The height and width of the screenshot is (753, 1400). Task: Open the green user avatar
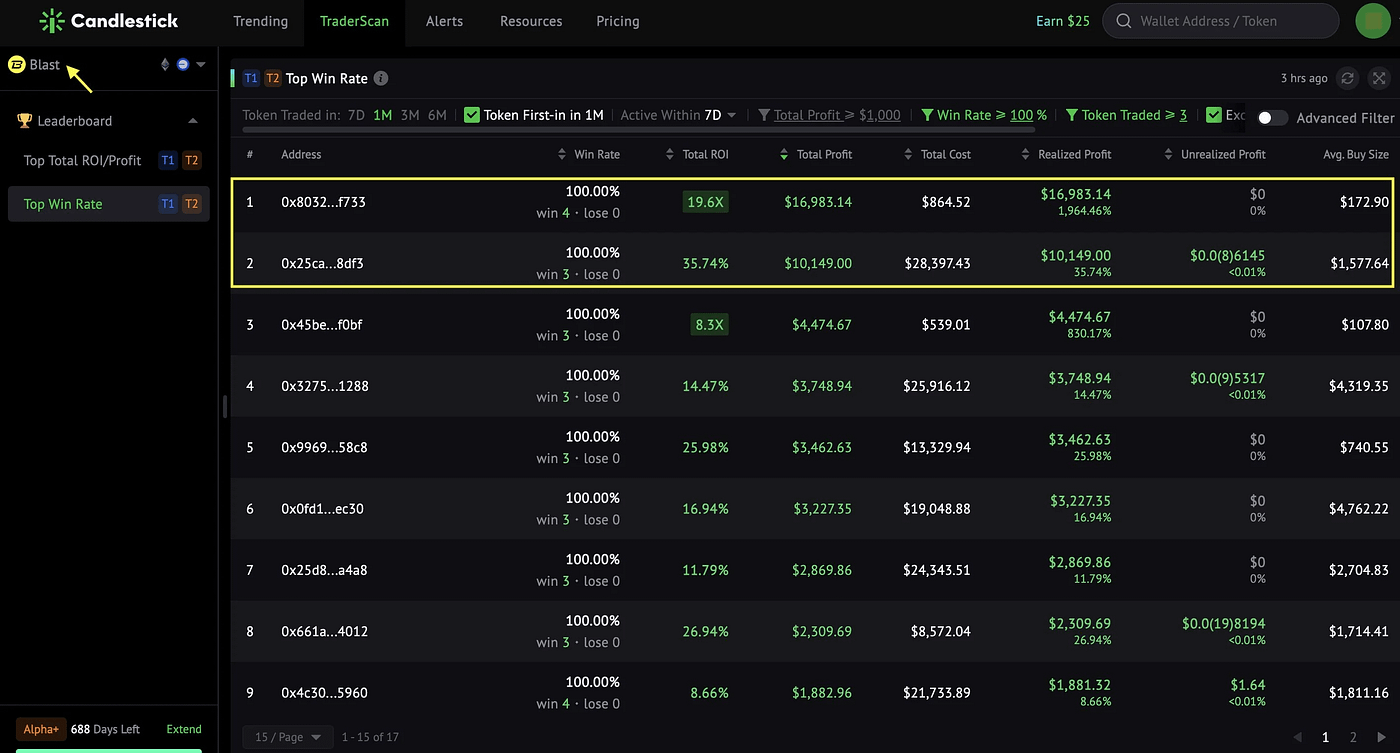tap(1372, 21)
